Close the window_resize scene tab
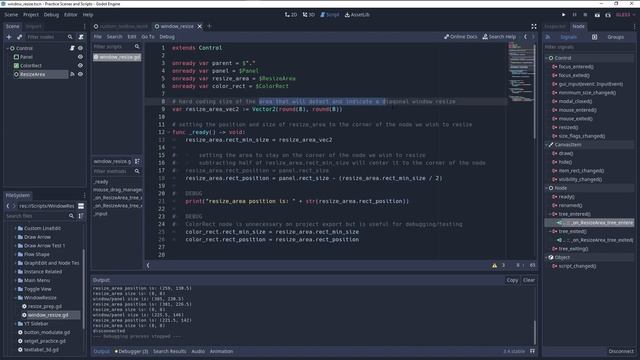 [x=200, y=27]
